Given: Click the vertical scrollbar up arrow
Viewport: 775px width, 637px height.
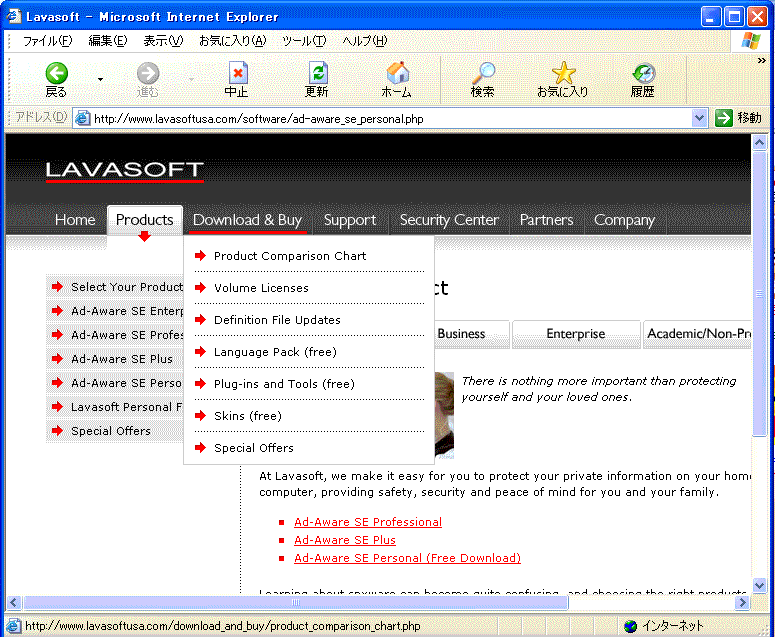Looking at the screenshot, I should 759,142.
